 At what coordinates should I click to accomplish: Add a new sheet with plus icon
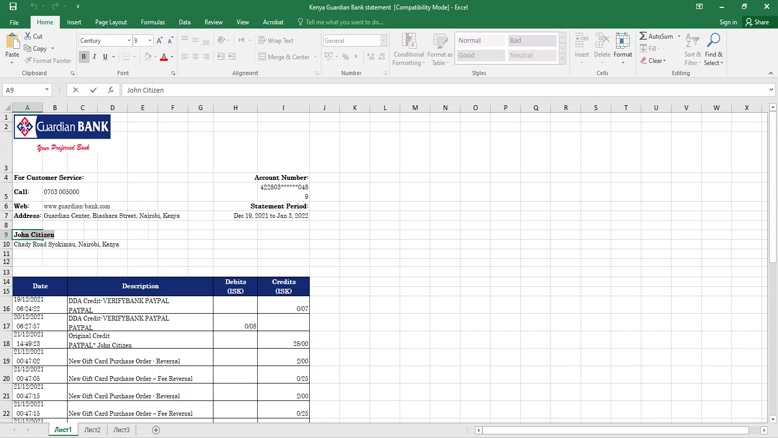pyautogui.click(x=156, y=430)
